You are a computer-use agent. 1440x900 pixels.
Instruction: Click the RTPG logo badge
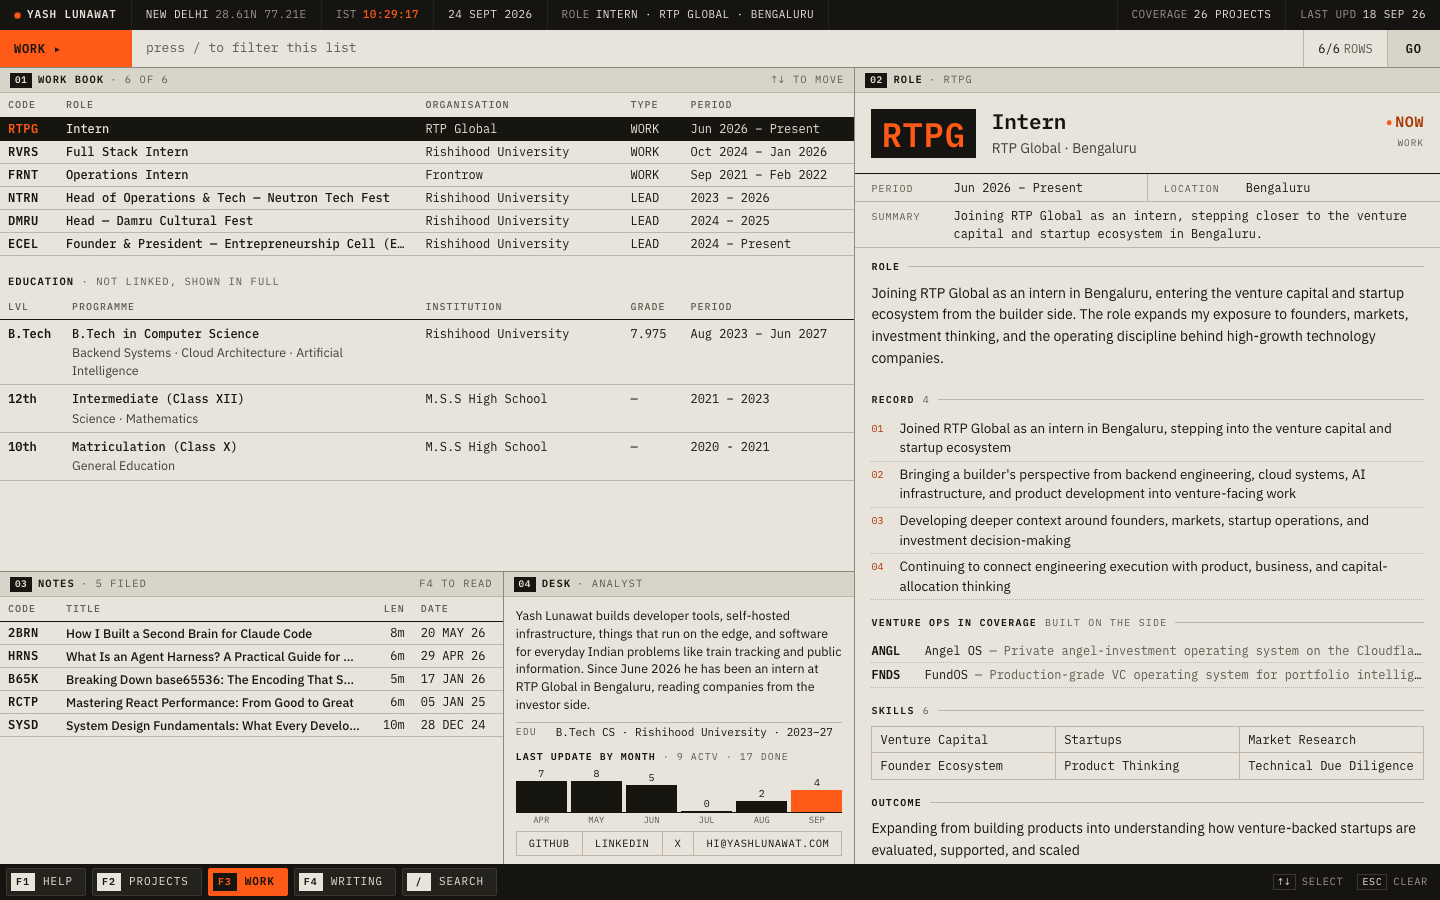click(923, 134)
